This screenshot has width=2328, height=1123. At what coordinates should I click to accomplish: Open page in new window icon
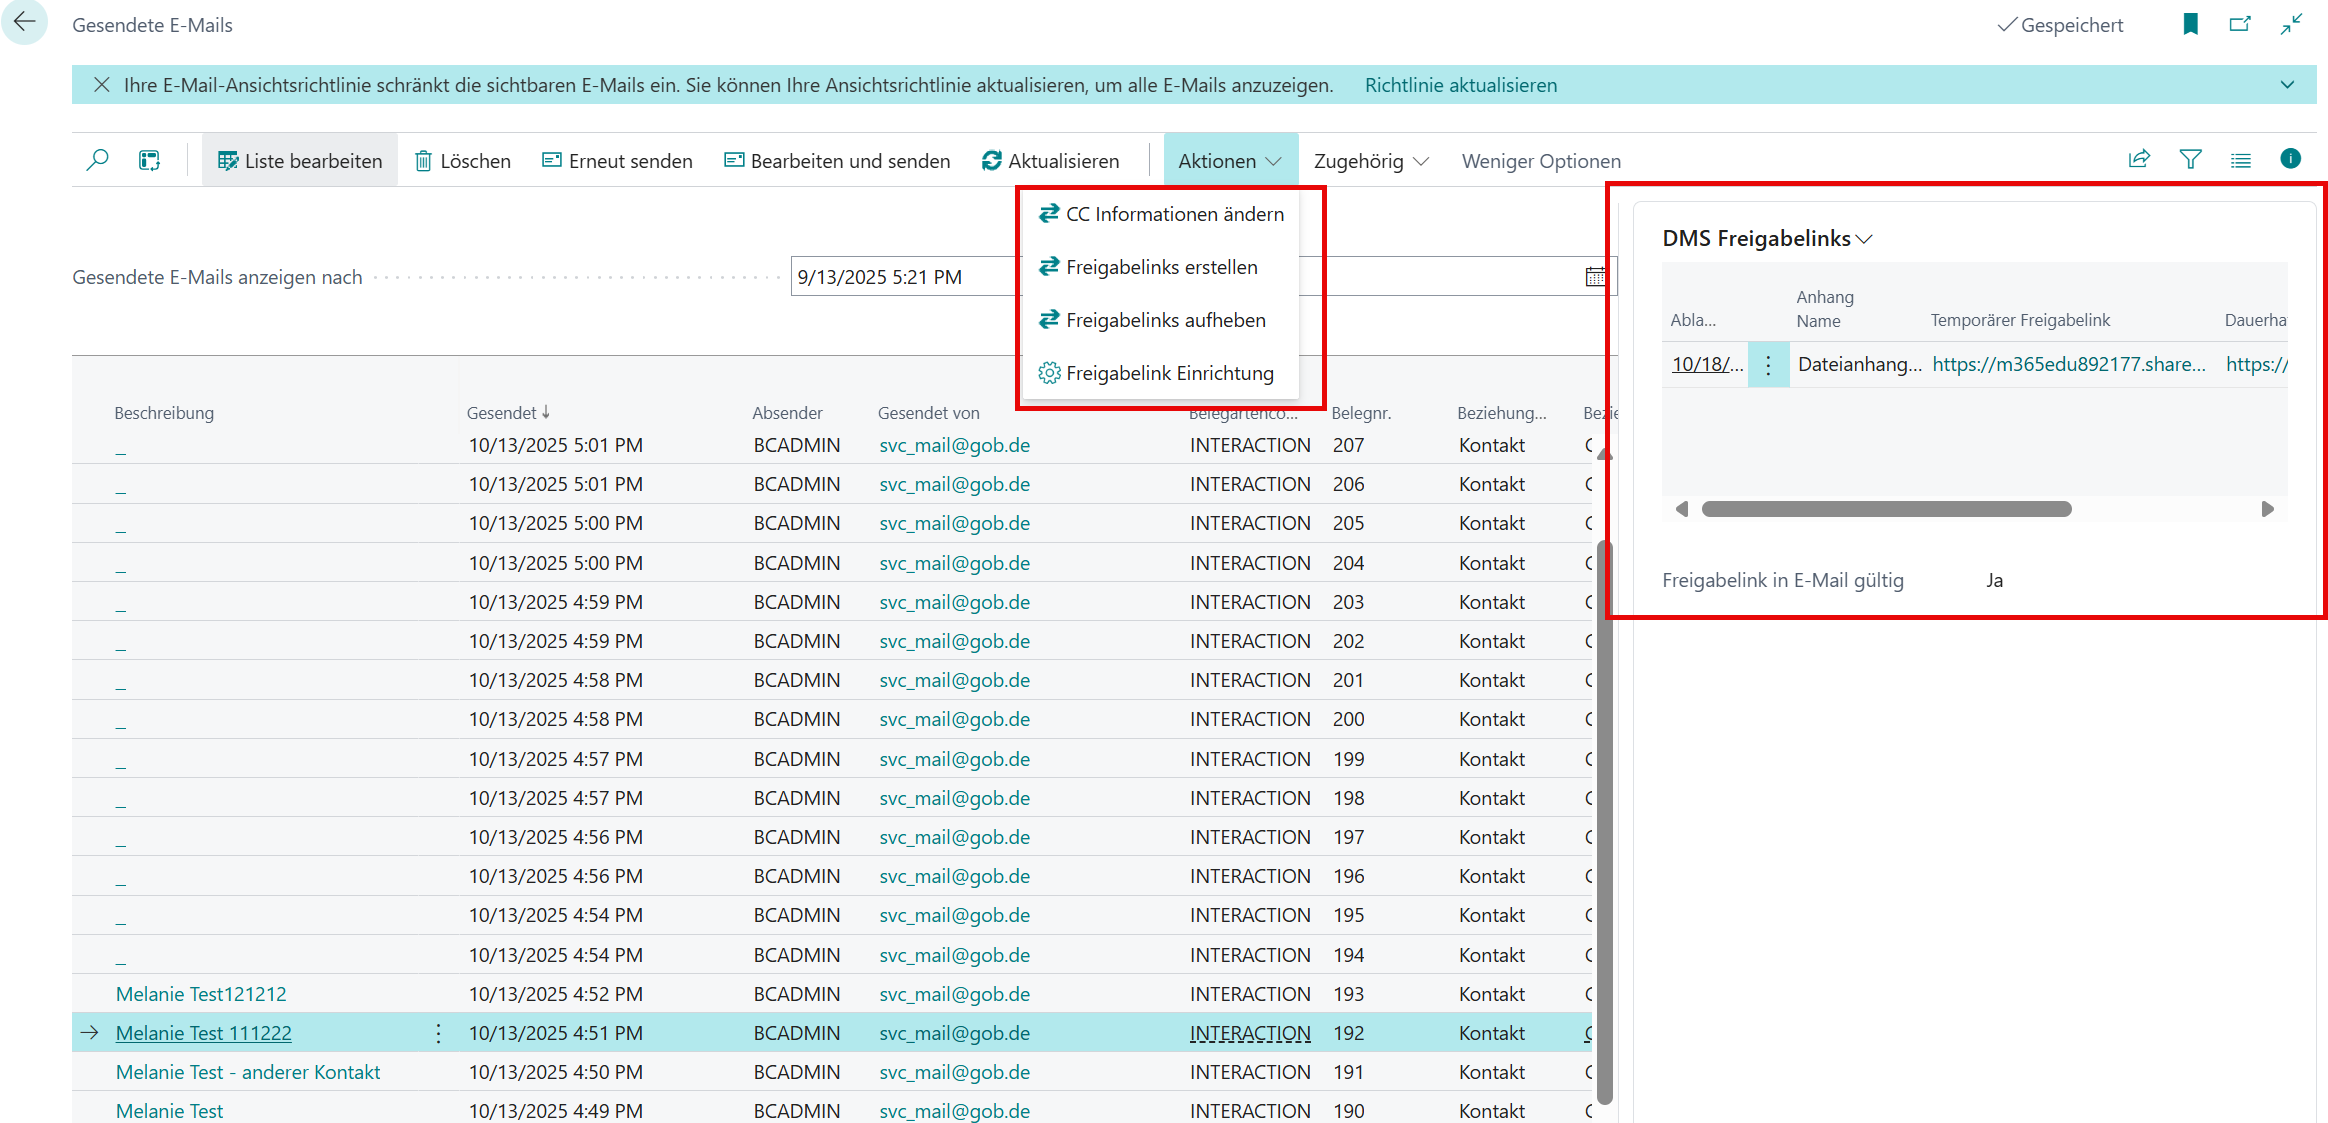click(x=2240, y=24)
